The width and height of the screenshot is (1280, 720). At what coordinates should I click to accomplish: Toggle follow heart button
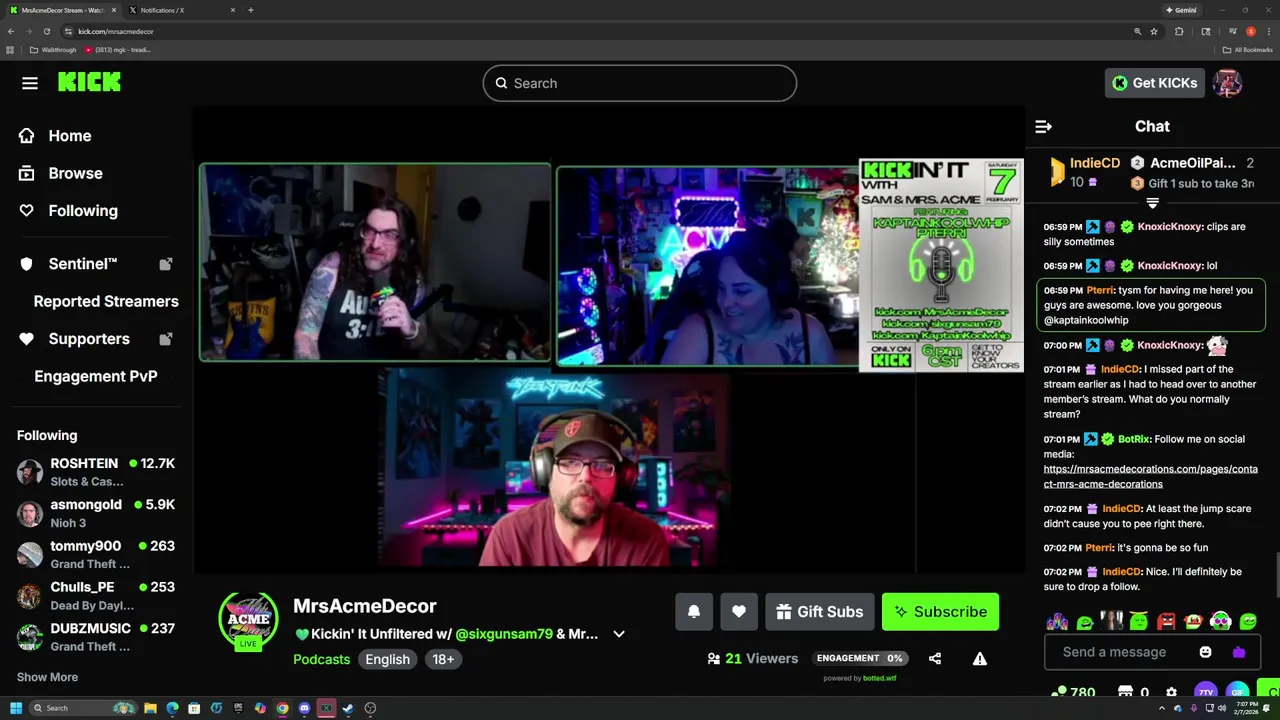pyautogui.click(x=739, y=612)
